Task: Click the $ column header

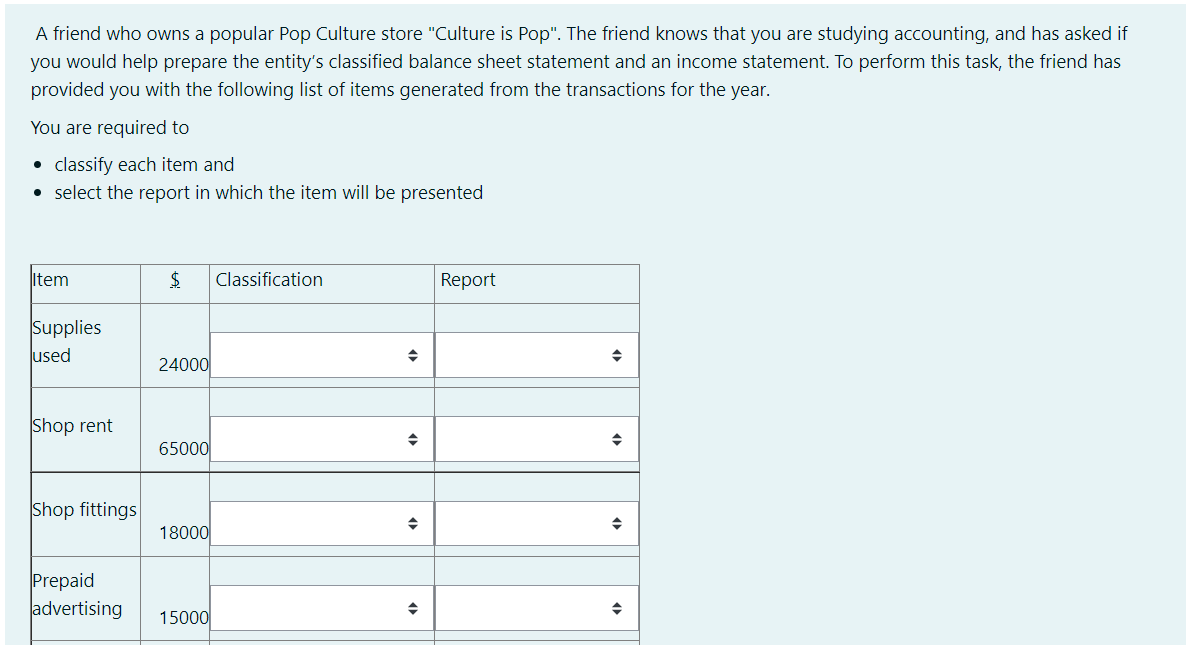Action: [x=175, y=280]
